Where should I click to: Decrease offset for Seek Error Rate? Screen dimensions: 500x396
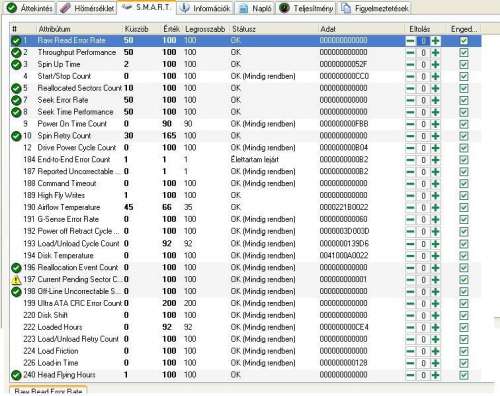point(411,100)
